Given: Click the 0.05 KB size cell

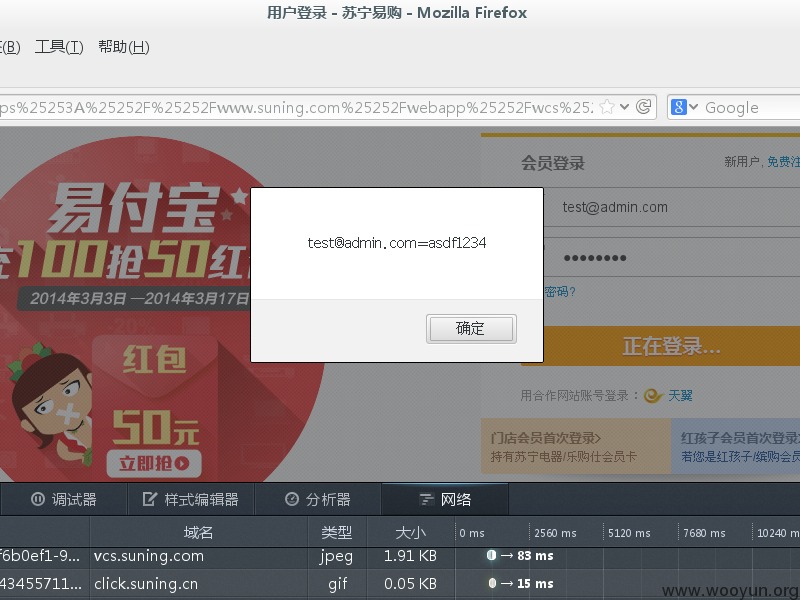Looking at the screenshot, I should [410, 583].
